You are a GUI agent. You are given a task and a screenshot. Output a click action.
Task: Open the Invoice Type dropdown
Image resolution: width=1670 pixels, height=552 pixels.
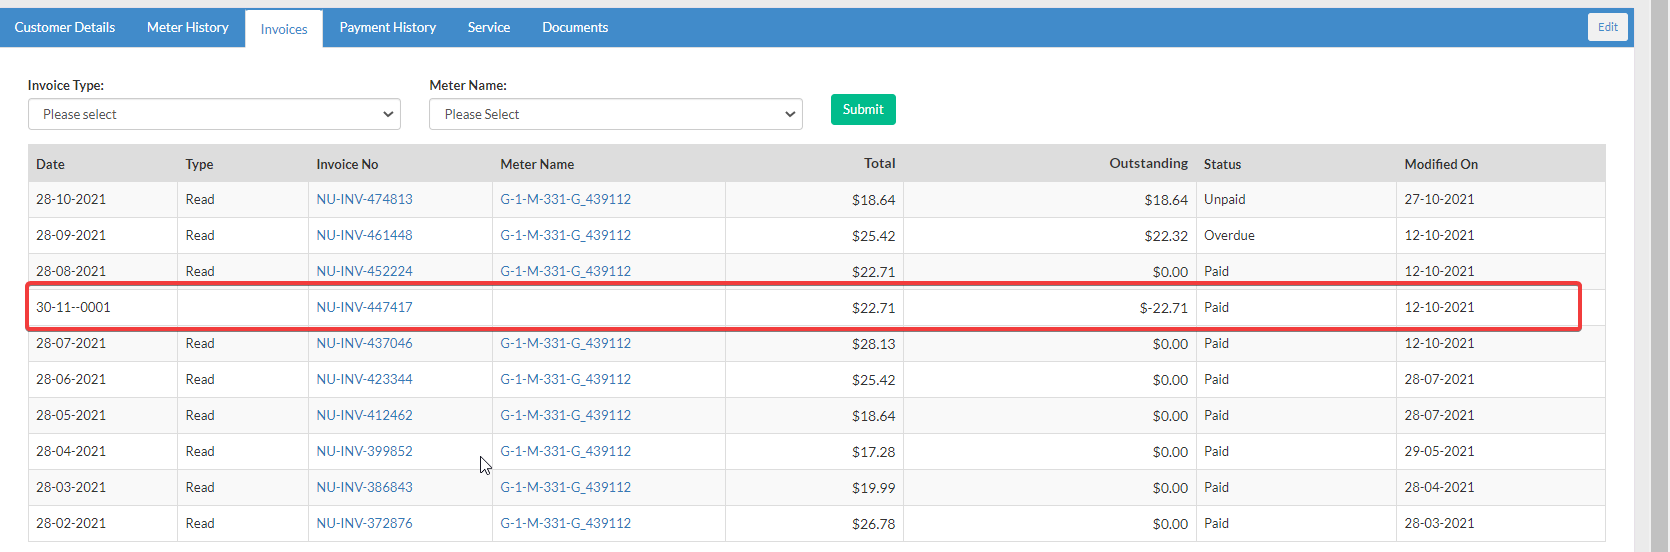pyautogui.click(x=214, y=114)
